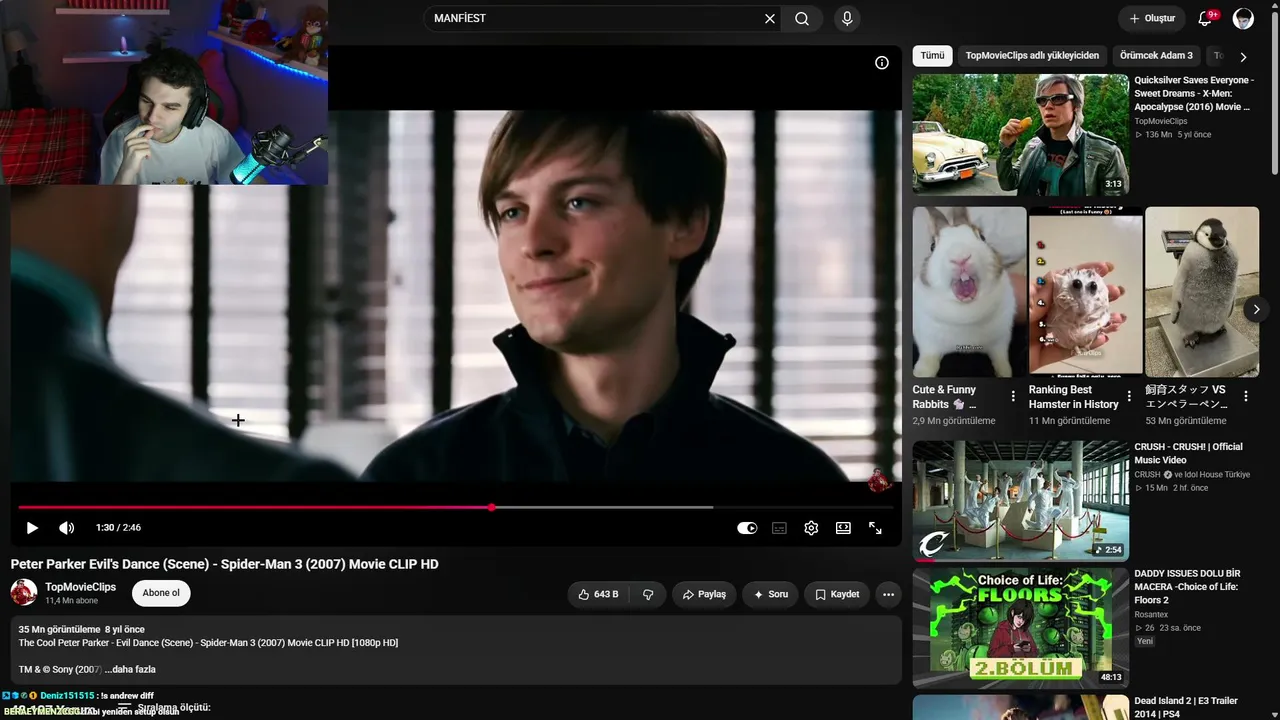Open the CRUSH - CRUSH! title link
Viewport: 1280px width, 720px height.
(1188, 453)
